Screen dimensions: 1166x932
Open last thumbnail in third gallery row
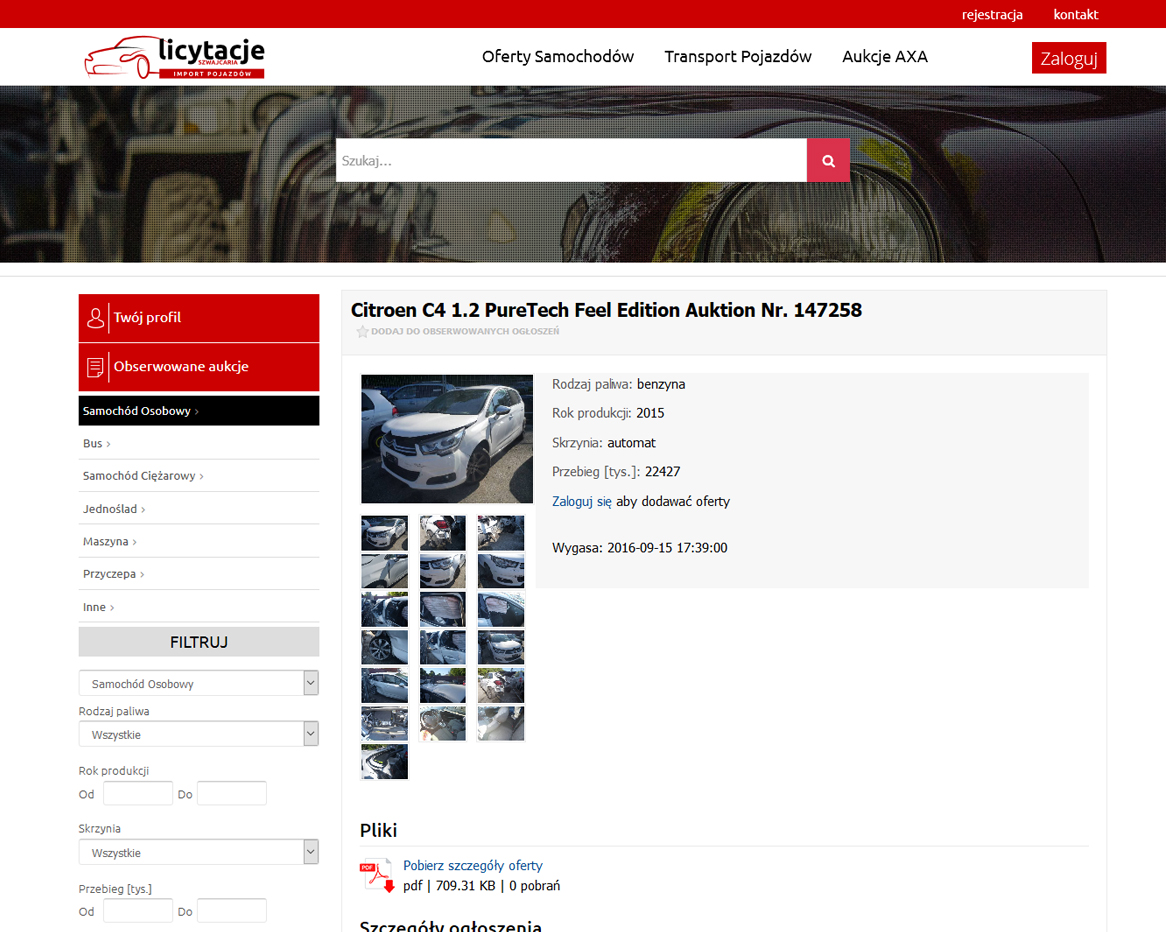pyautogui.click(x=500, y=609)
